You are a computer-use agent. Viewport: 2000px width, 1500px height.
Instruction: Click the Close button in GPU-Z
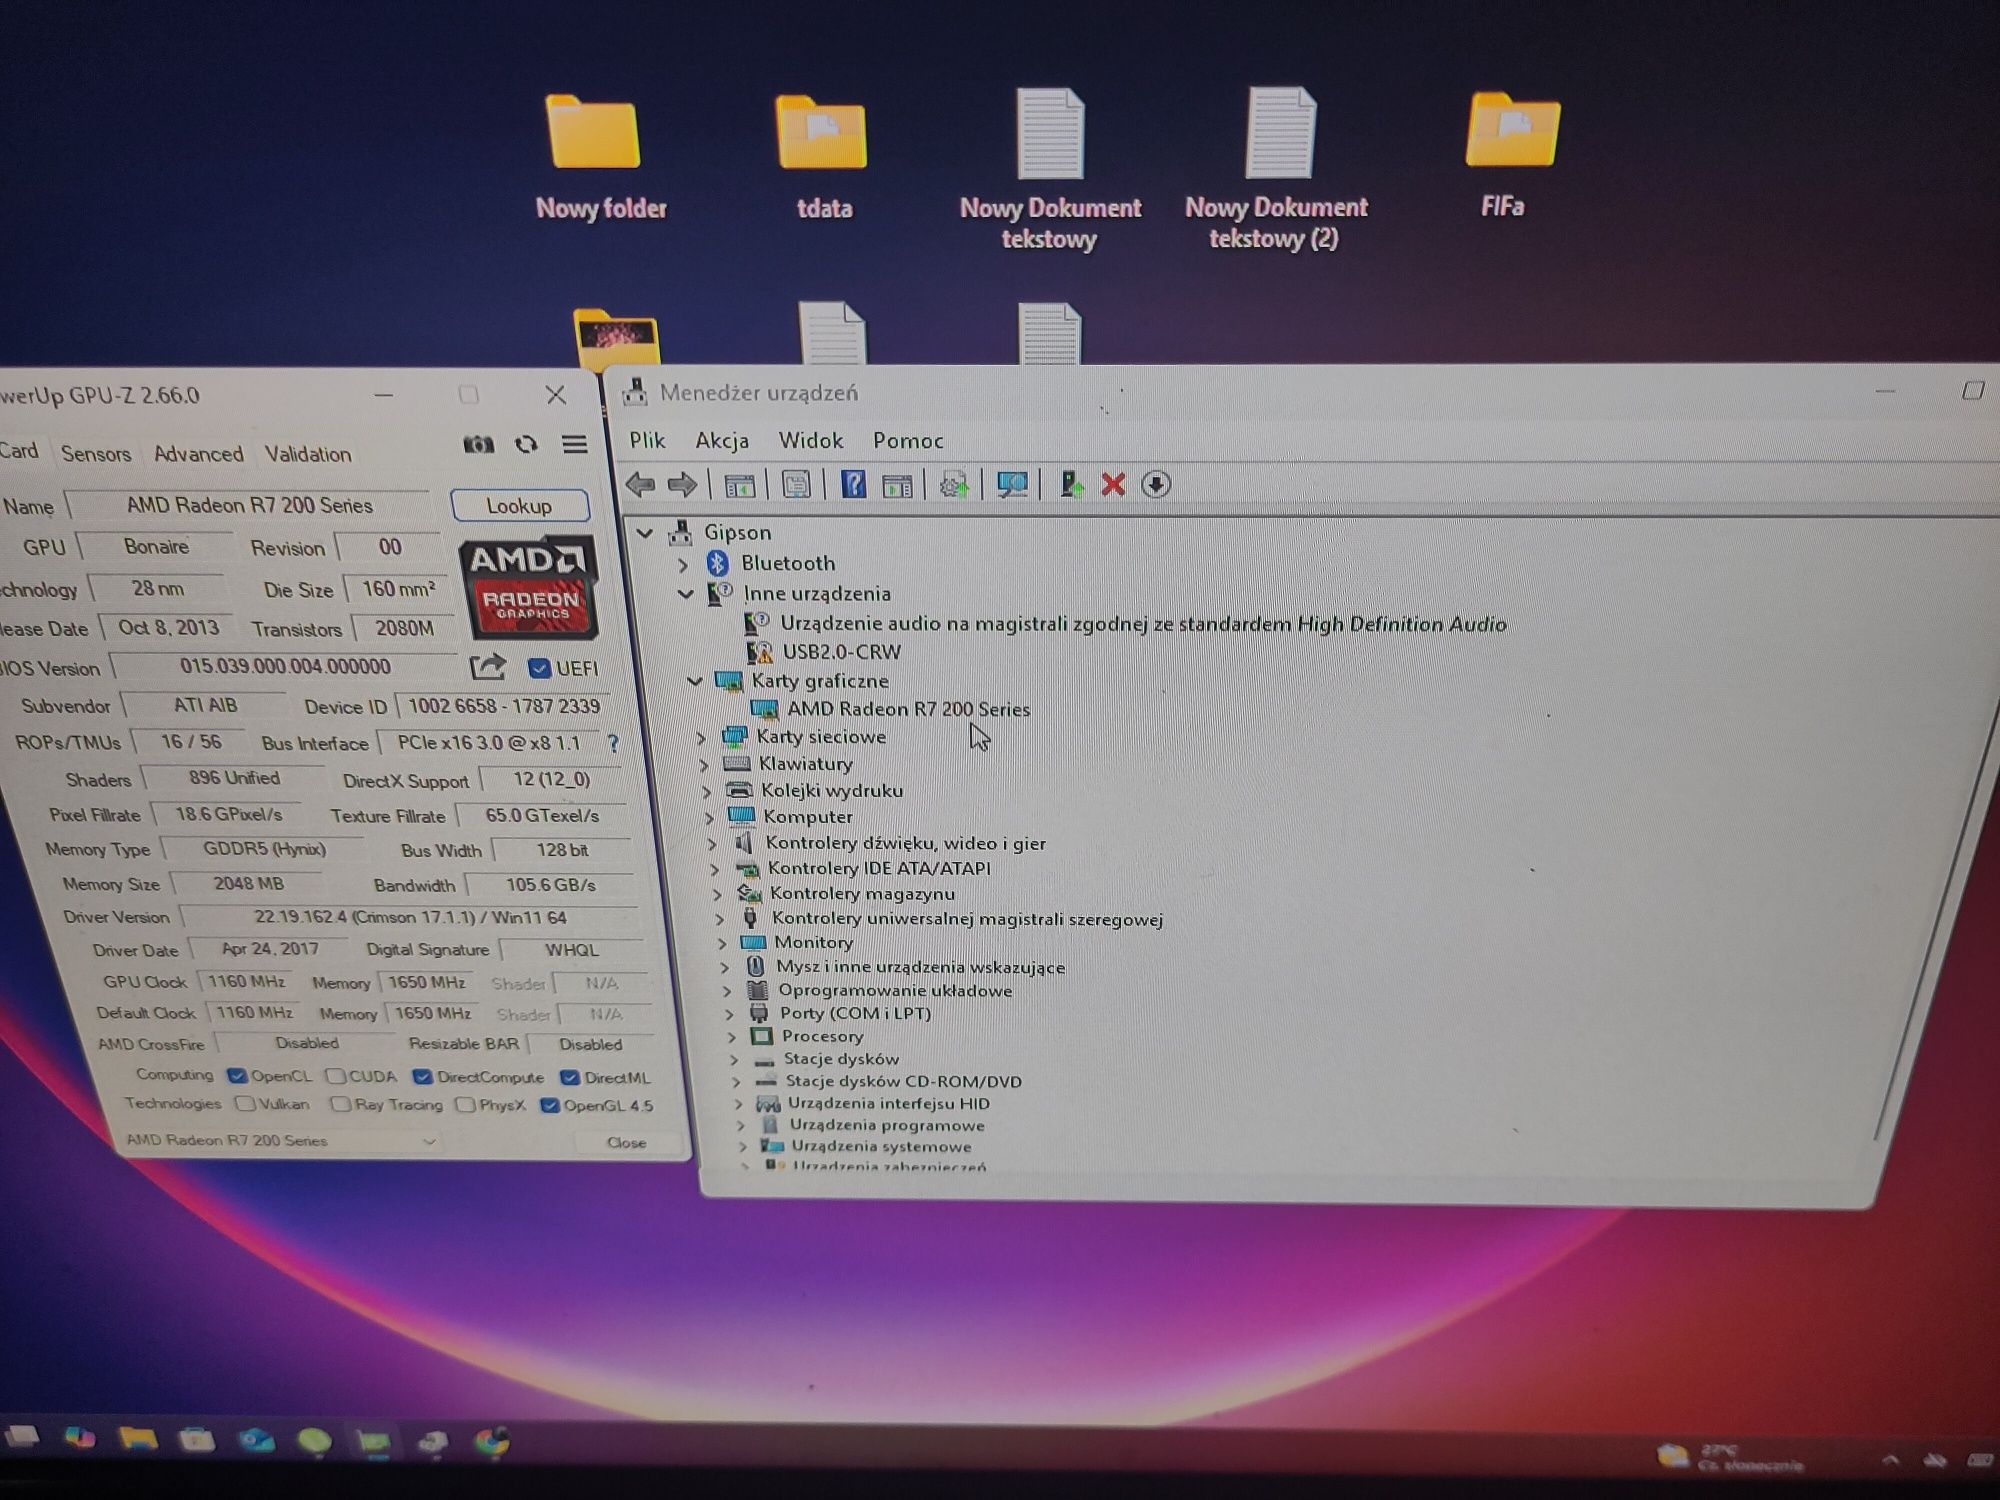point(627,1142)
